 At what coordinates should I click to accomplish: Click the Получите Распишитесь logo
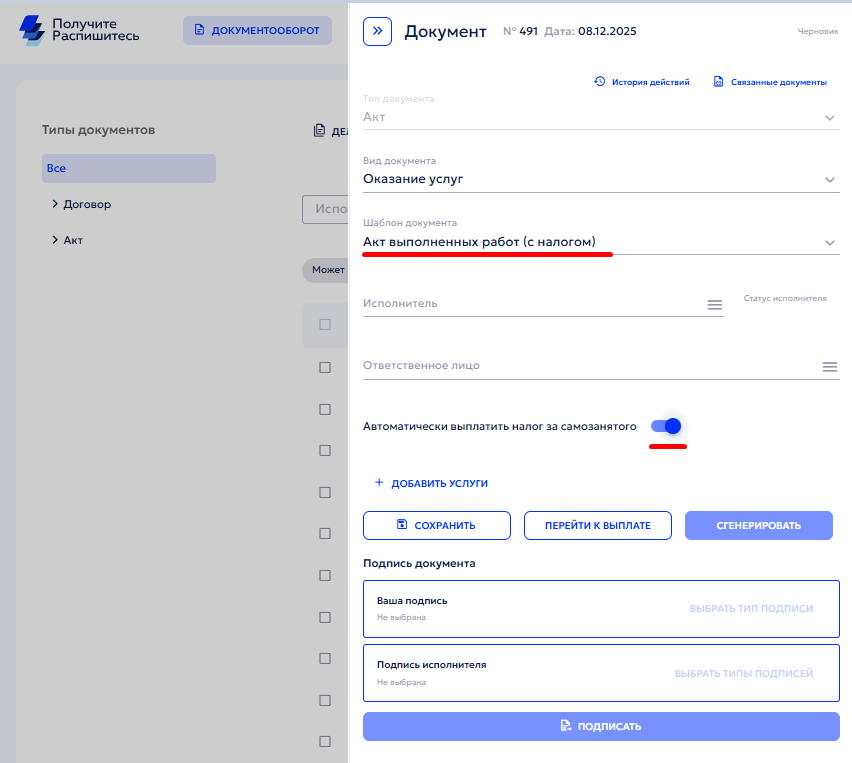click(x=79, y=30)
